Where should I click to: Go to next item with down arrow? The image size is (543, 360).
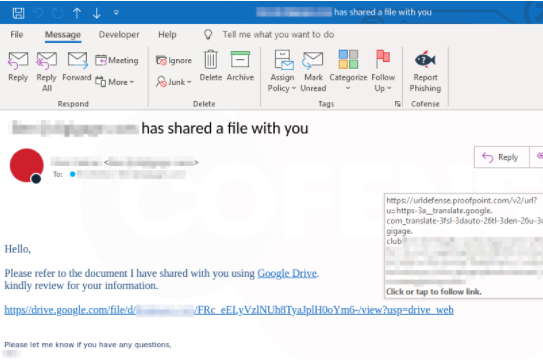click(97, 13)
